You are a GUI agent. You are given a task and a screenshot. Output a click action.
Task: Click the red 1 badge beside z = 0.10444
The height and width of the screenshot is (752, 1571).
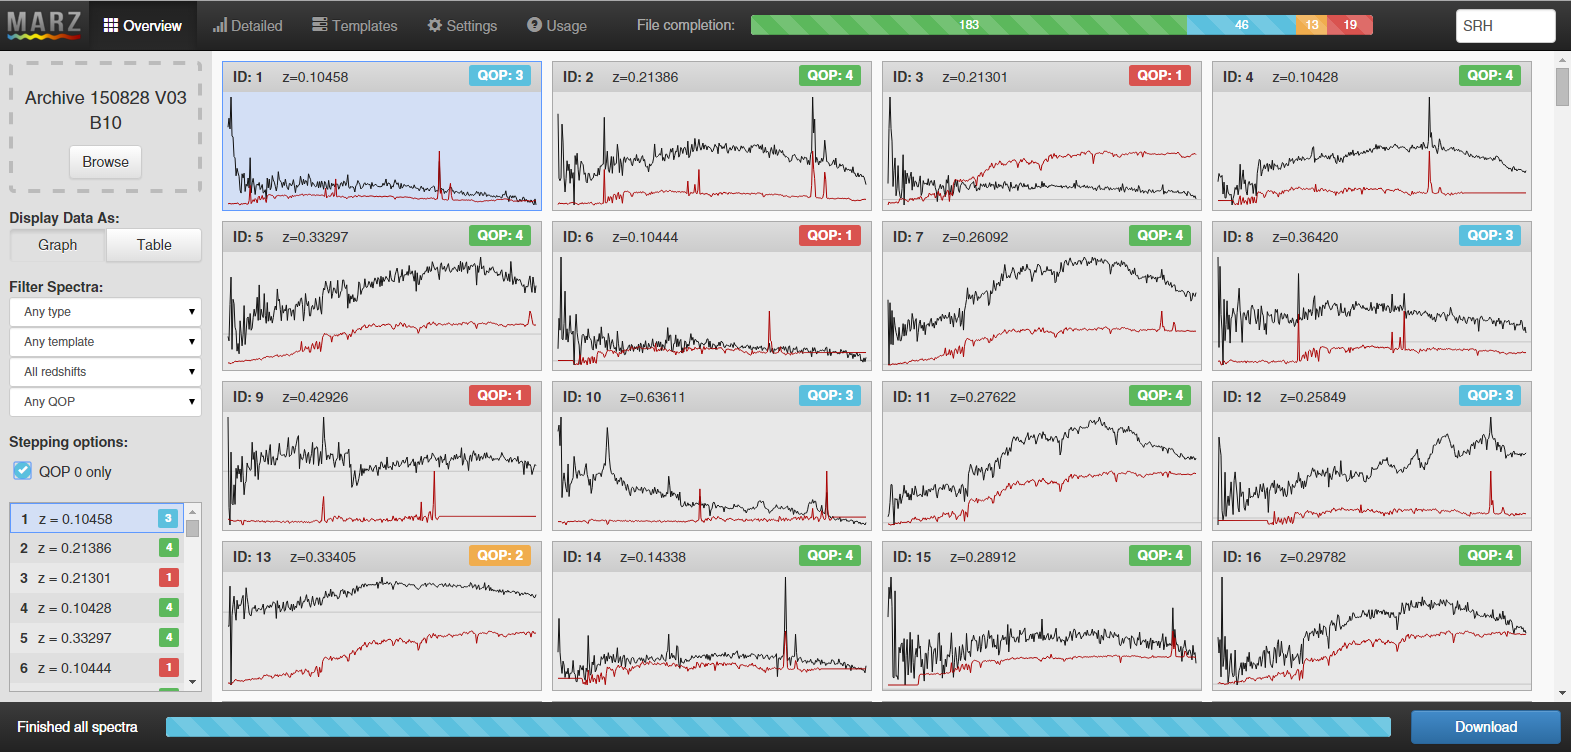[169, 668]
